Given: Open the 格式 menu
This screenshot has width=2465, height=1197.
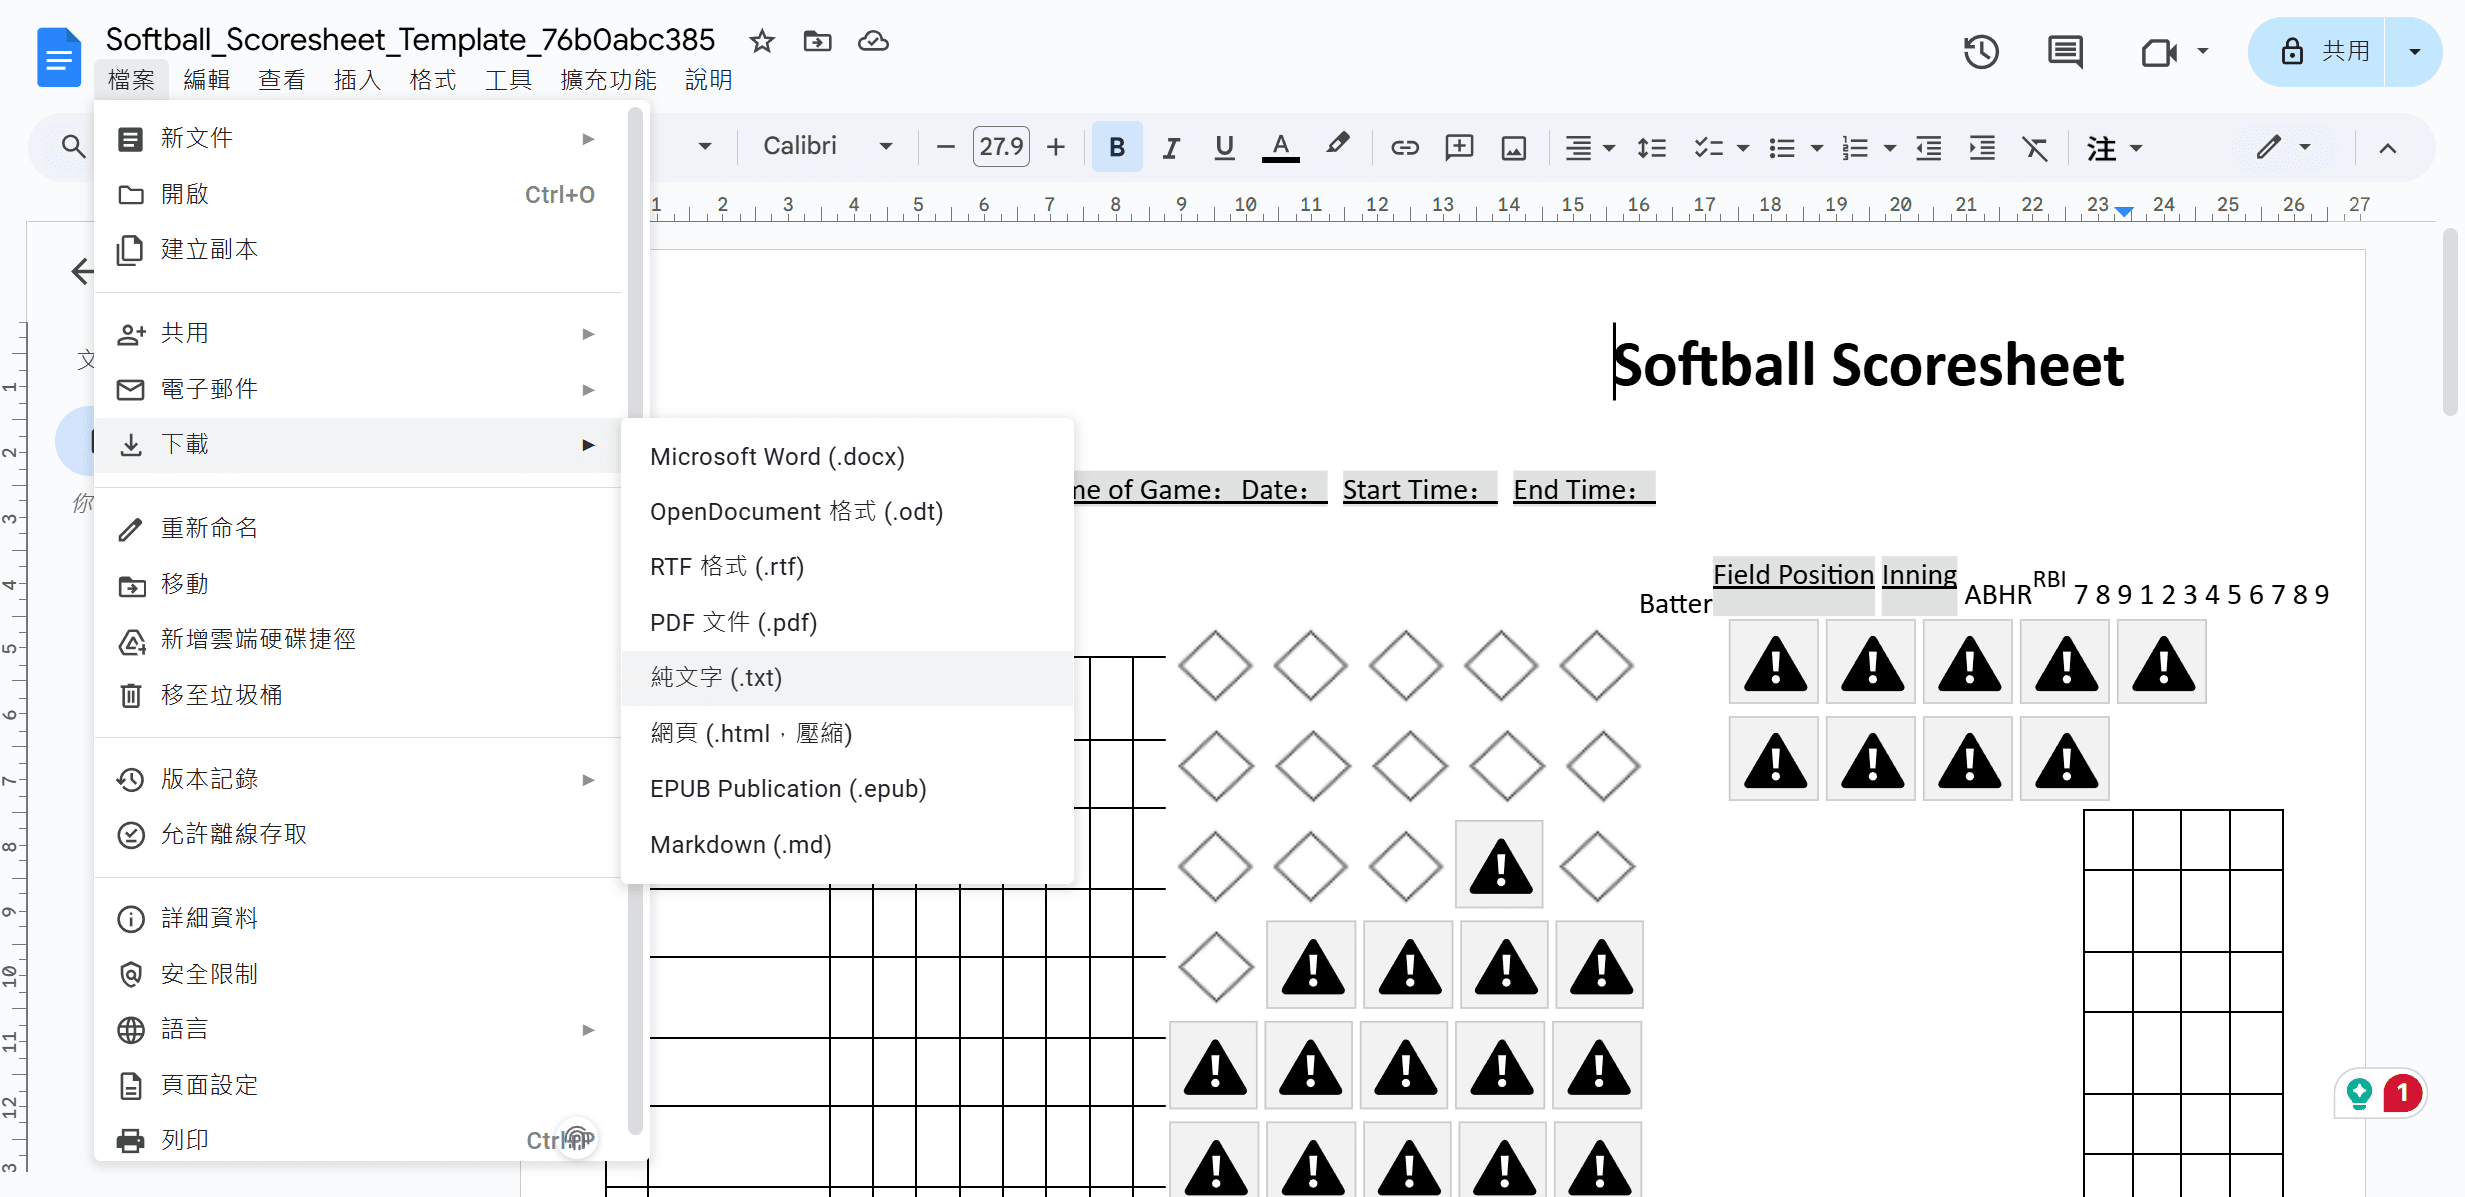Looking at the screenshot, I should tap(433, 79).
